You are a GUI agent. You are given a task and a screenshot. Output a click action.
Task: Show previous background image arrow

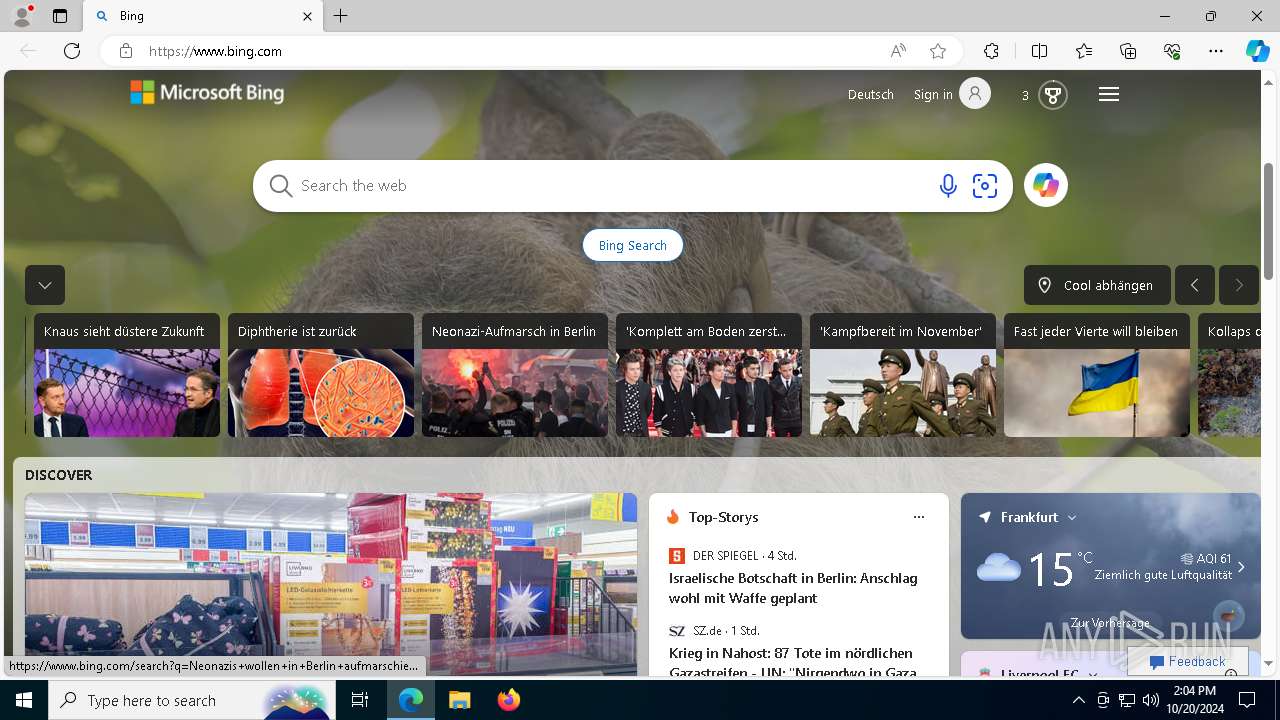[x=1195, y=285]
